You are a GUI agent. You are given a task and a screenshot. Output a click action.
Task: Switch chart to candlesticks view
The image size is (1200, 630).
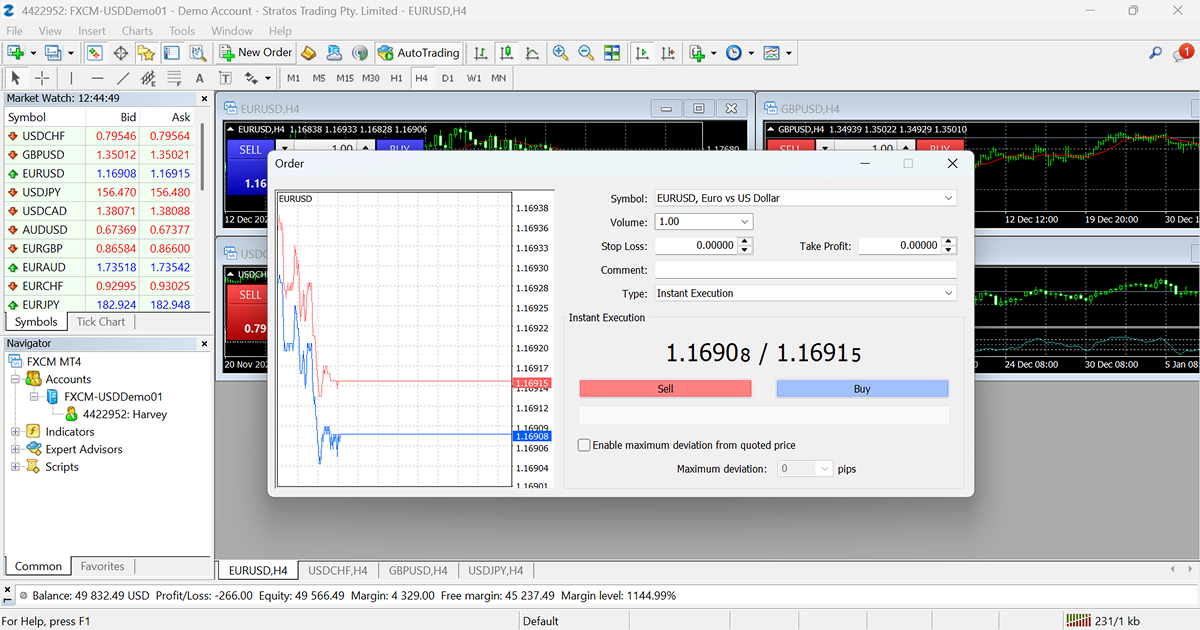coord(506,53)
